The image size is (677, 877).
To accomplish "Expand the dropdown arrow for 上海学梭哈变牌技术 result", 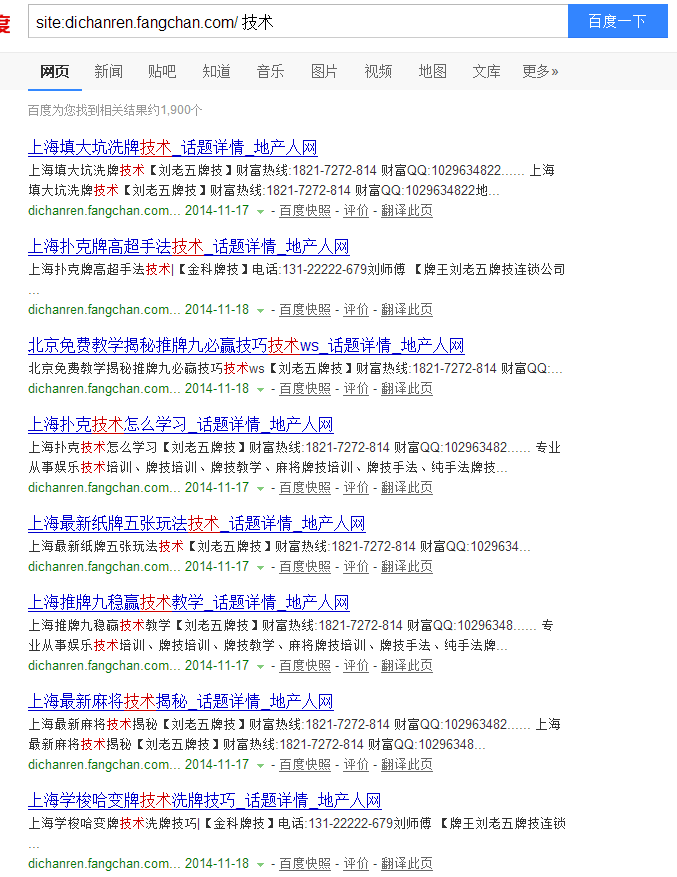I will tap(260, 864).
